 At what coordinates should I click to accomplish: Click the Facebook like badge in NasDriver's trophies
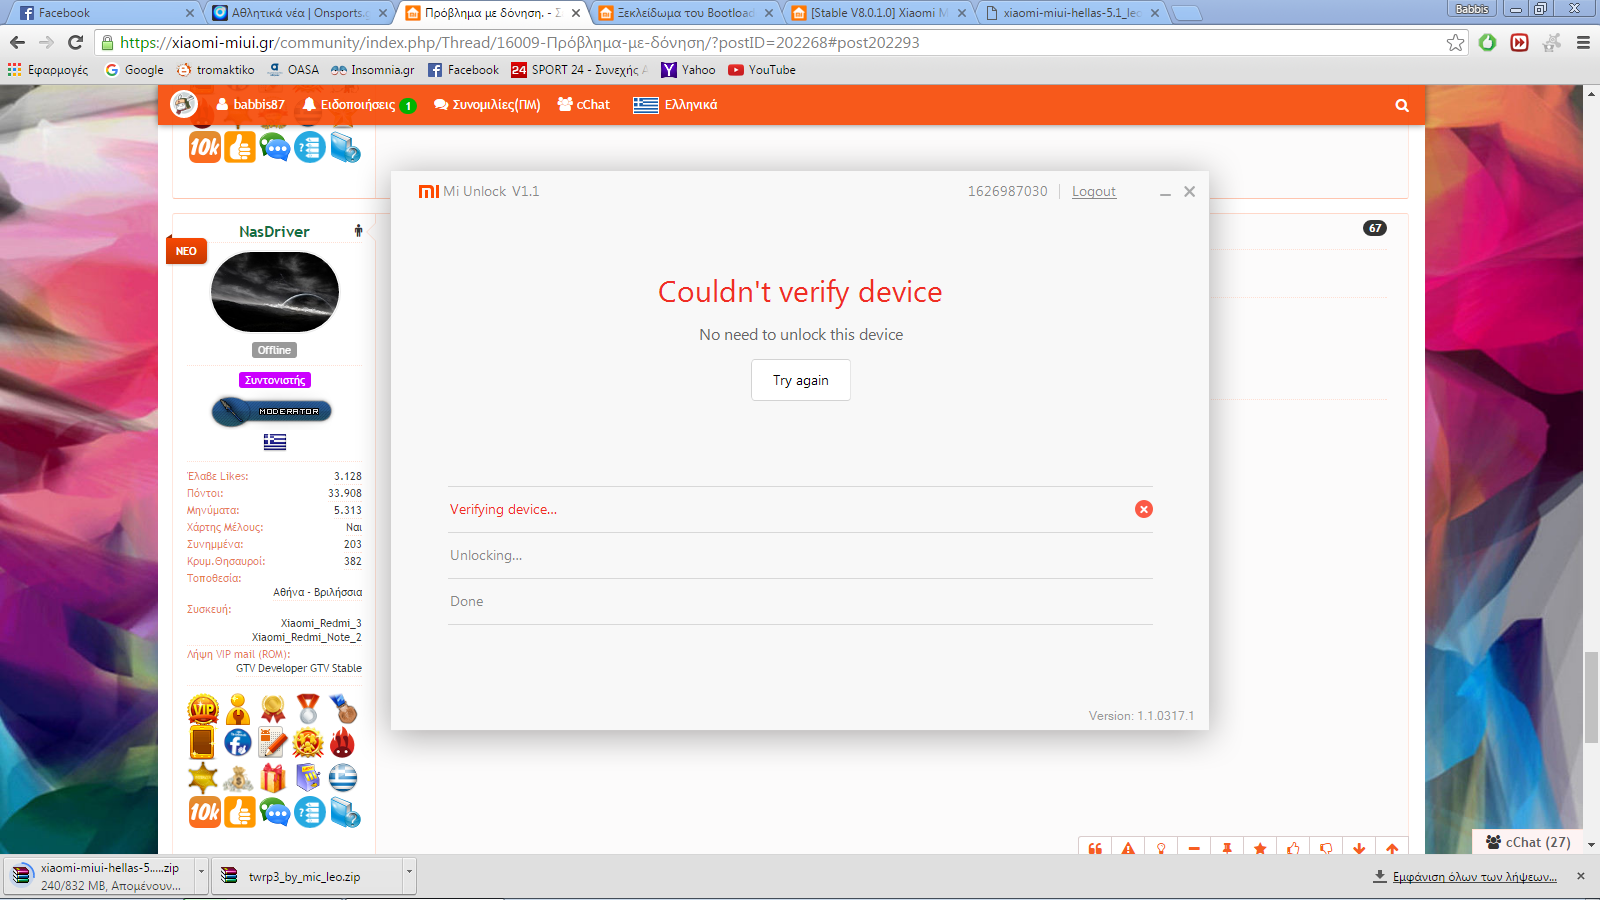point(238,743)
